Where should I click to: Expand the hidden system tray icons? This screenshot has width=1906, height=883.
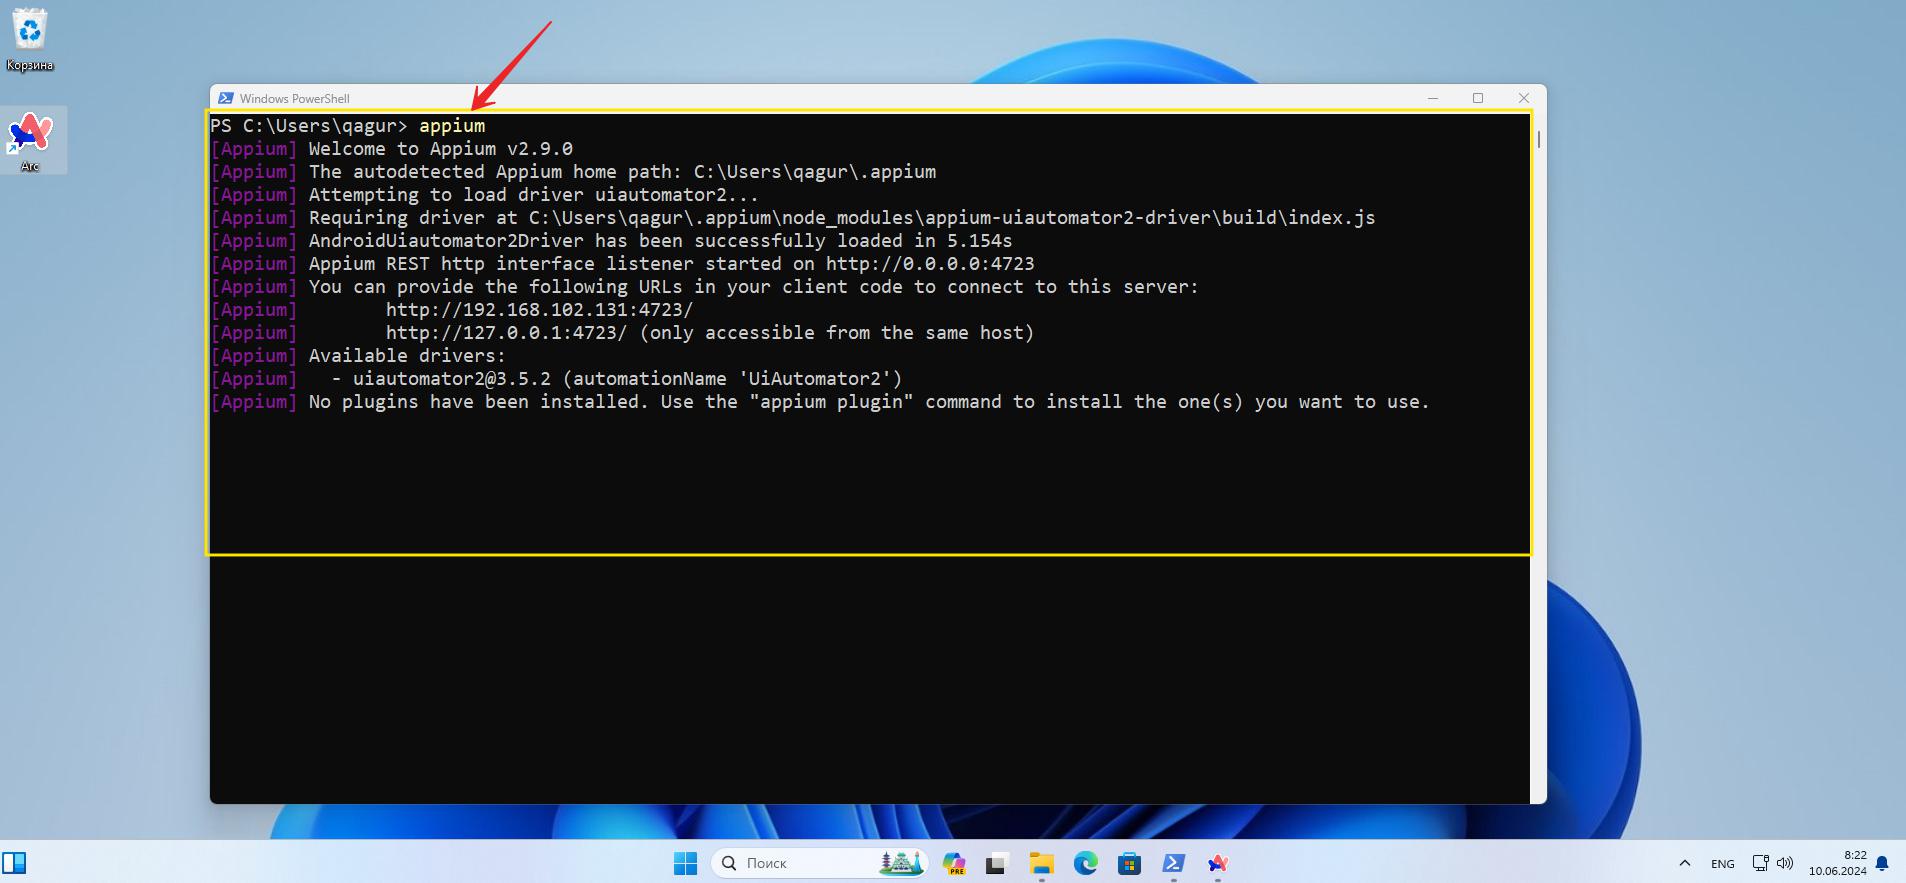1685,863
